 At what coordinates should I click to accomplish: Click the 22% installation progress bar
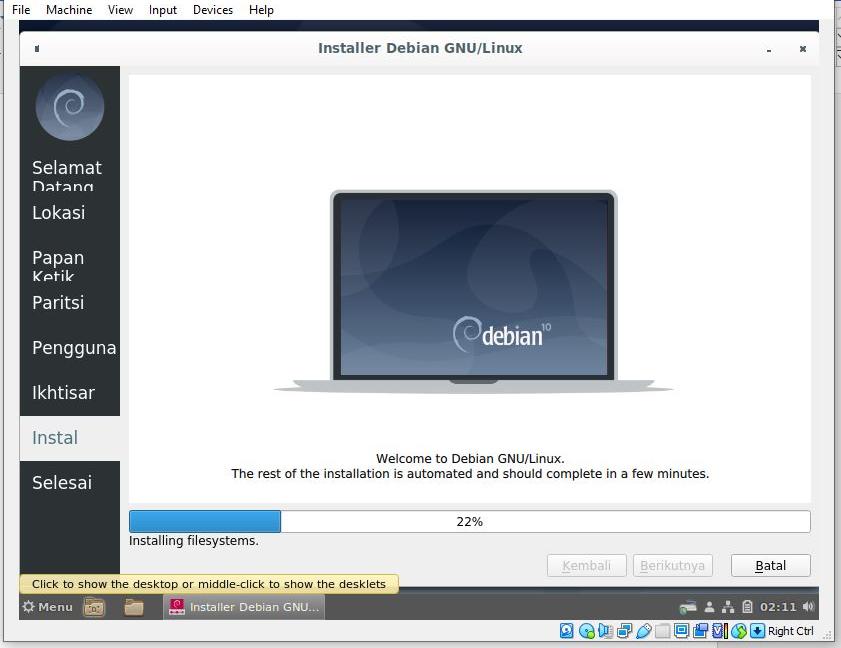point(469,521)
